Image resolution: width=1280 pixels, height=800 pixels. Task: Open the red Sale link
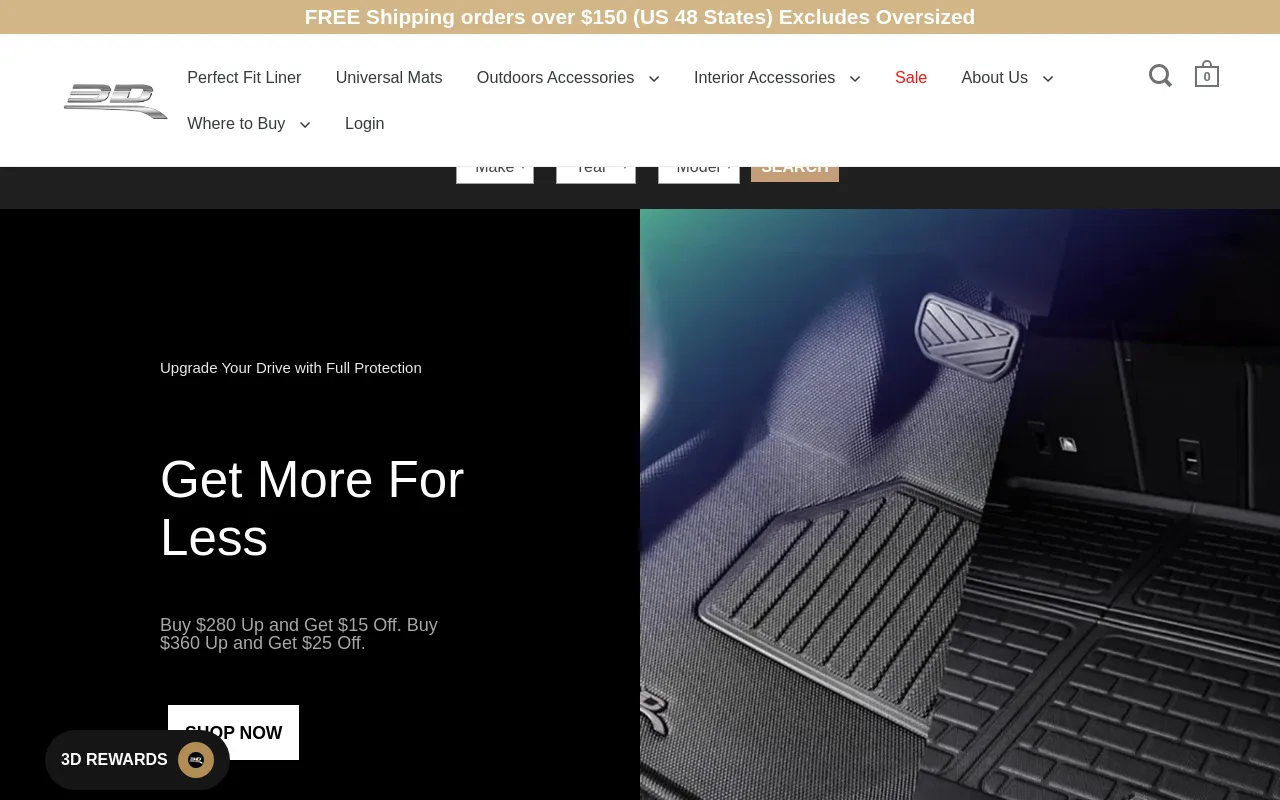[x=910, y=78]
